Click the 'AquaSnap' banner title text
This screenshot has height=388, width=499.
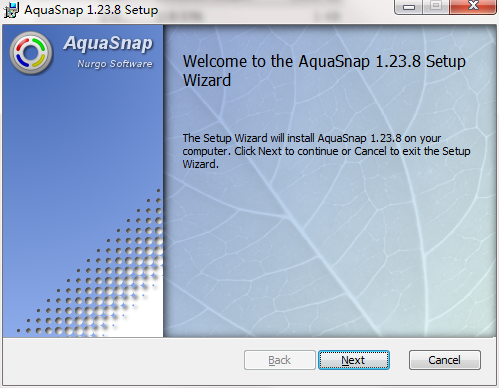(108, 43)
